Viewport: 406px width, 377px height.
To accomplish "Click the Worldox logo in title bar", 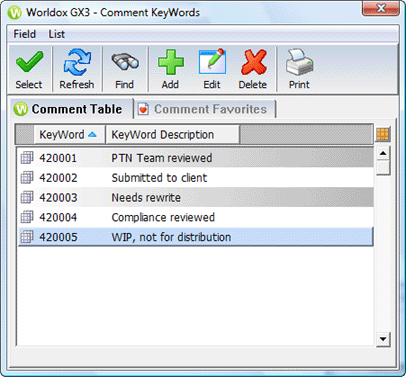I will click(x=15, y=13).
